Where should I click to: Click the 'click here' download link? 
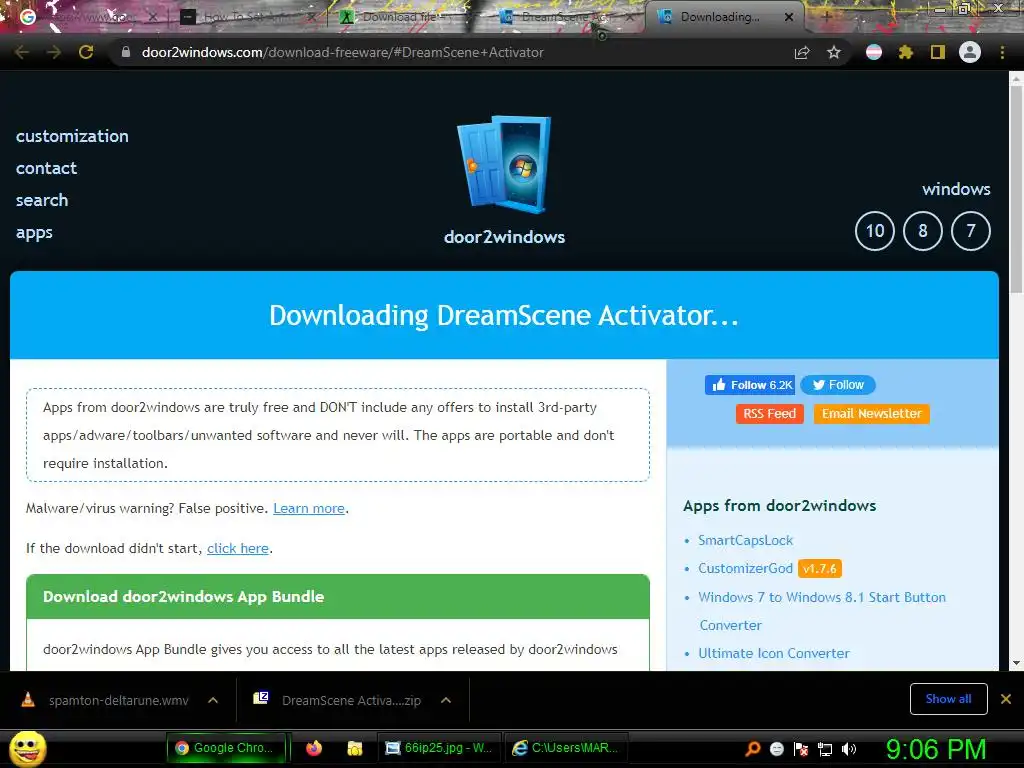pos(238,548)
